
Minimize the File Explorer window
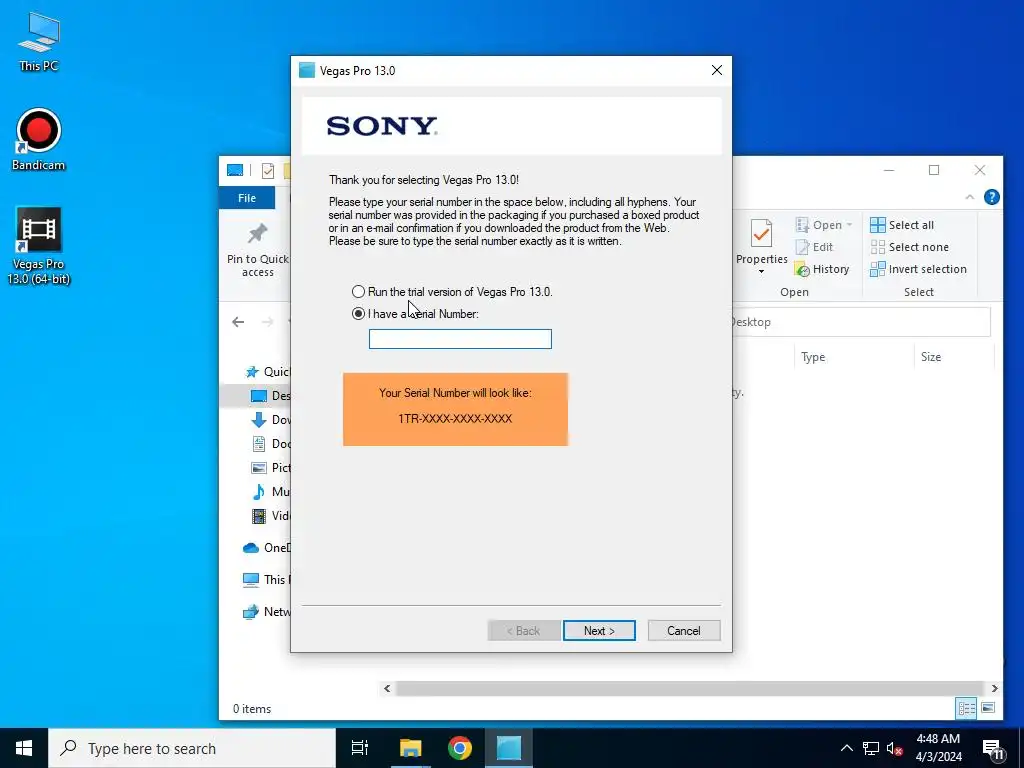(889, 170)
